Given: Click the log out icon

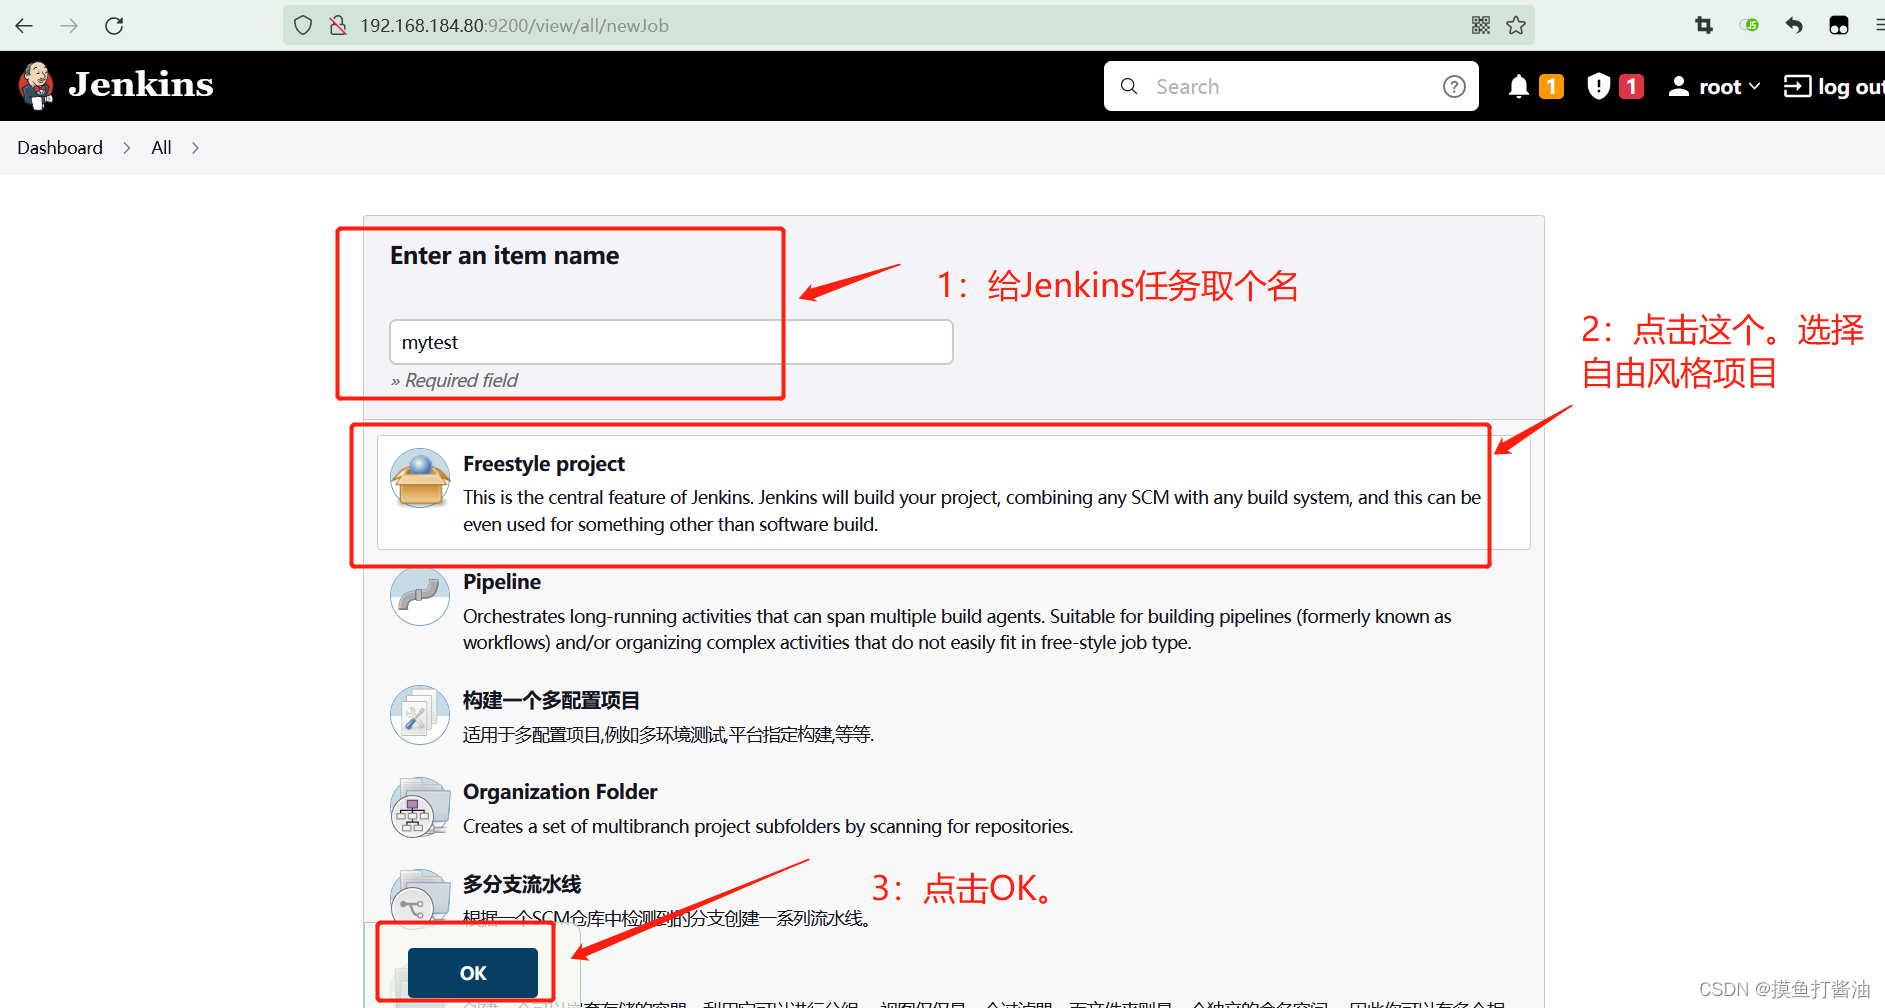Looking at the screenshot, I should pyautogui.click(x=1797, y=86).
